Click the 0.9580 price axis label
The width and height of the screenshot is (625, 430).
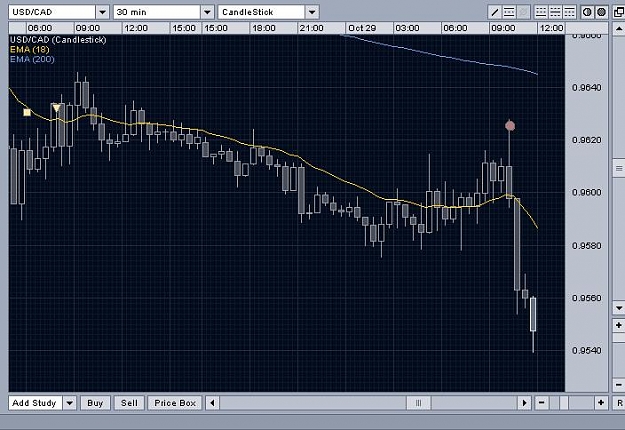coord(586,246)
